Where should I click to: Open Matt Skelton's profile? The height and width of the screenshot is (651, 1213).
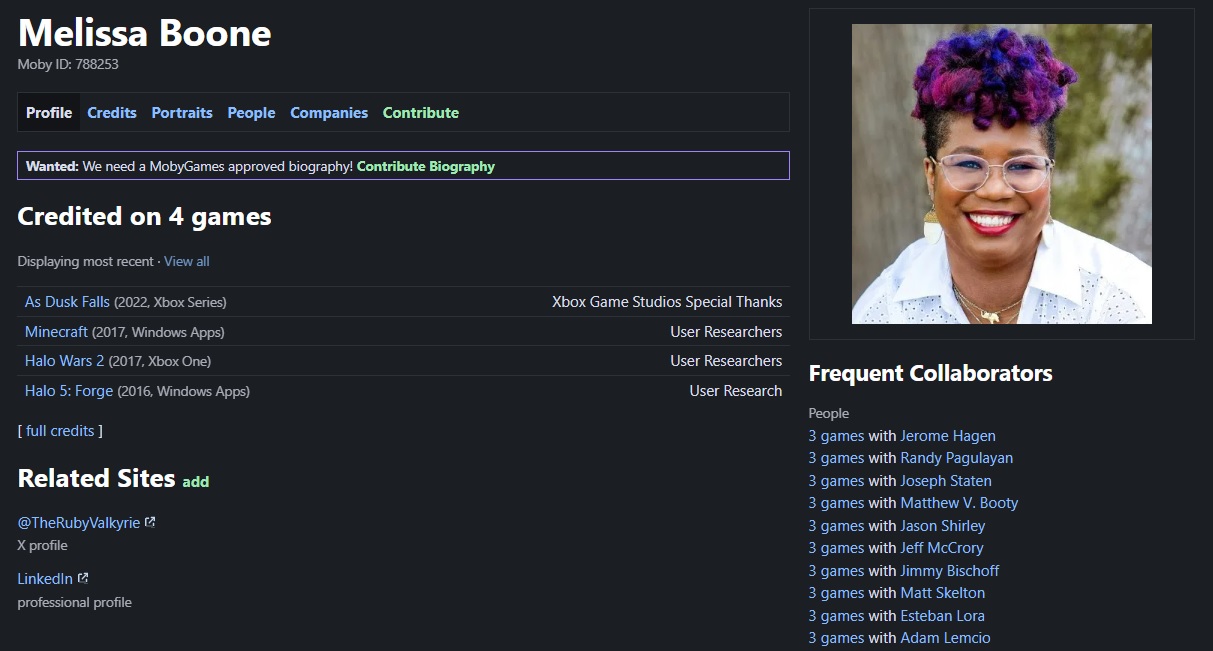coord(943,593)
